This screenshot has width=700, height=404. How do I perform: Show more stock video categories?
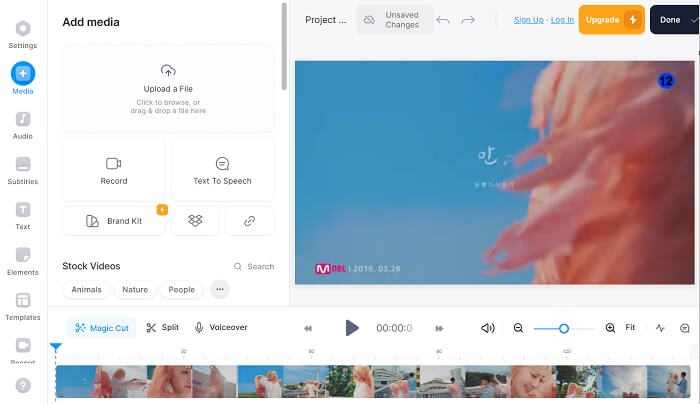[x=220, y=289]
